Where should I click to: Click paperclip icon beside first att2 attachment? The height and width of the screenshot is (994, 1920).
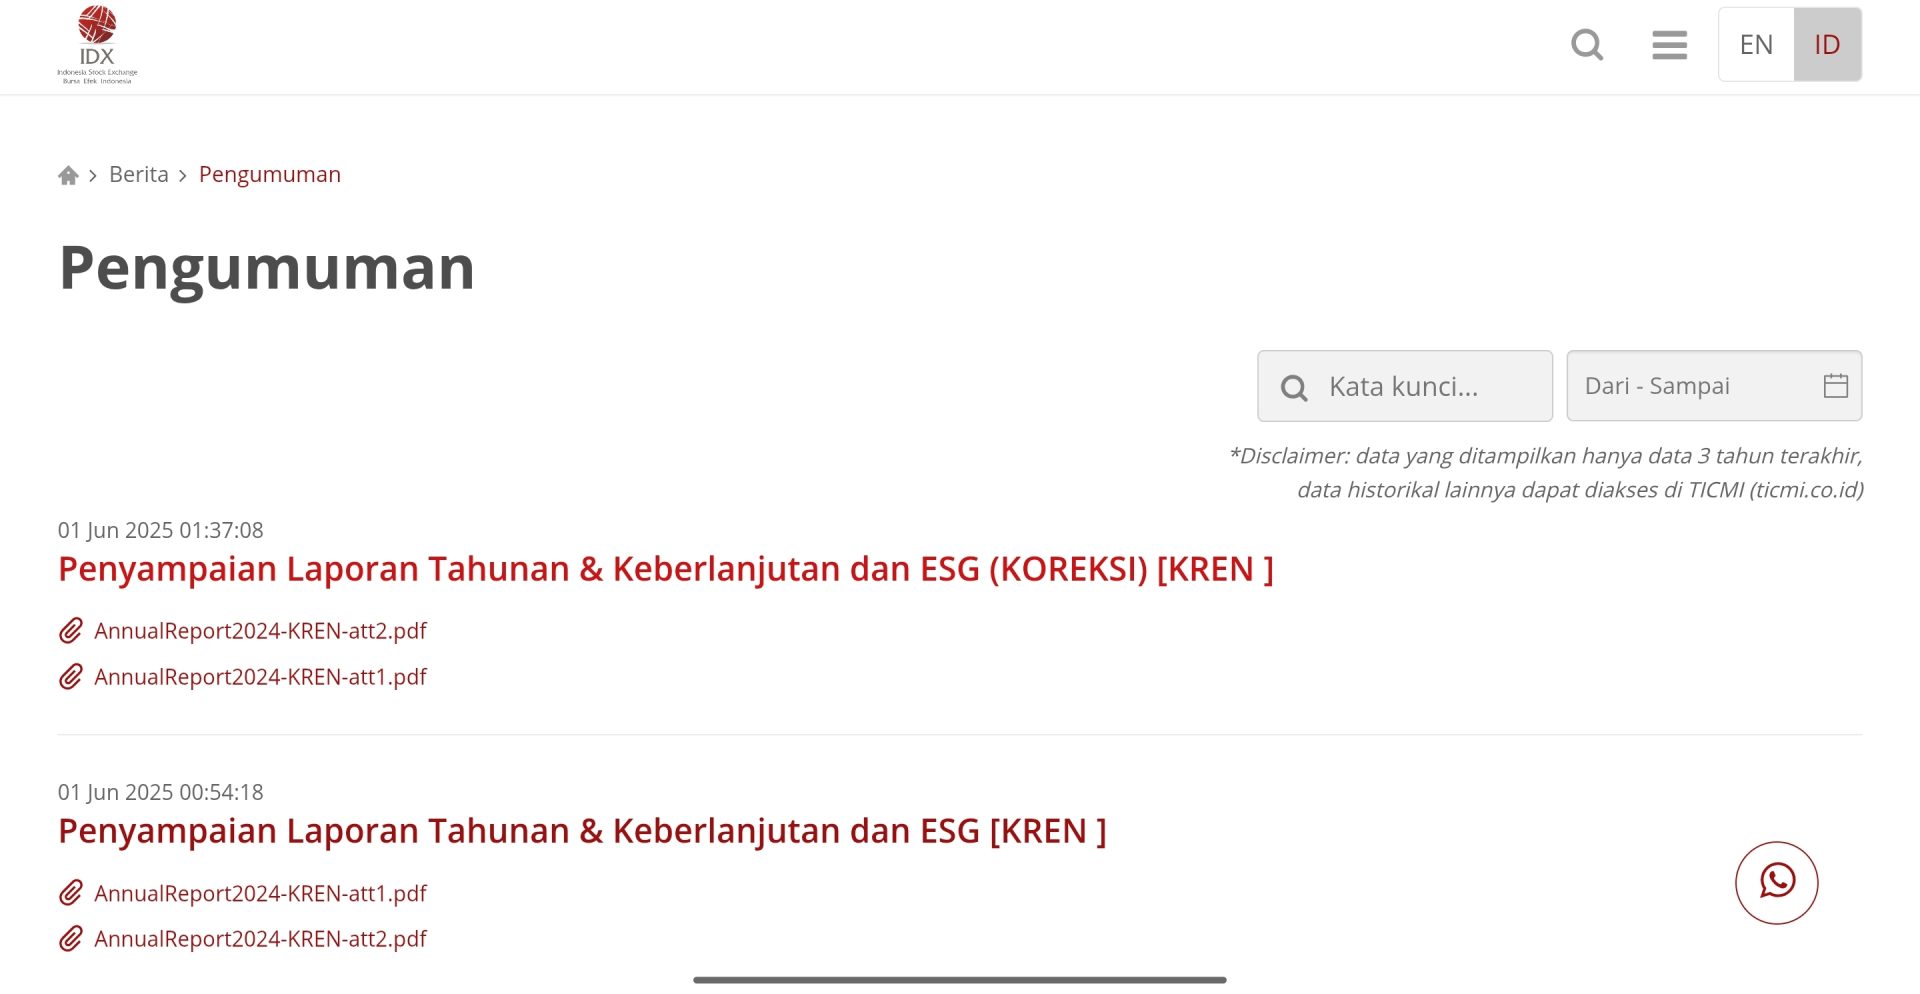[x=70, y=631]
